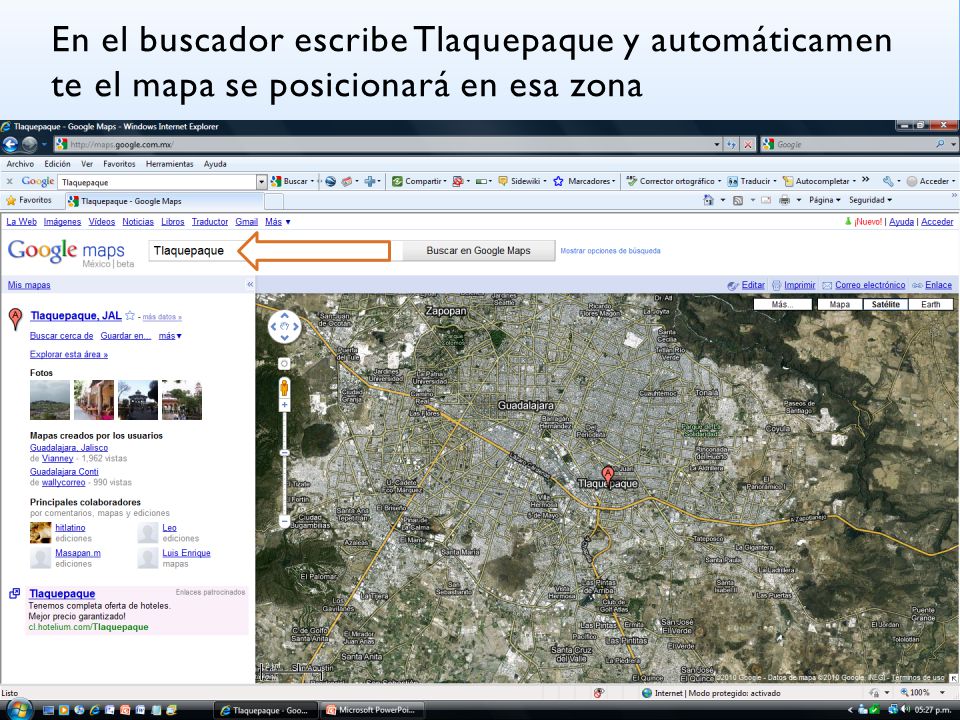The width and height of the screenshot is (960, 720).
Task: Open the Google toolbar search box dropdown
Action: pos(261,182)
